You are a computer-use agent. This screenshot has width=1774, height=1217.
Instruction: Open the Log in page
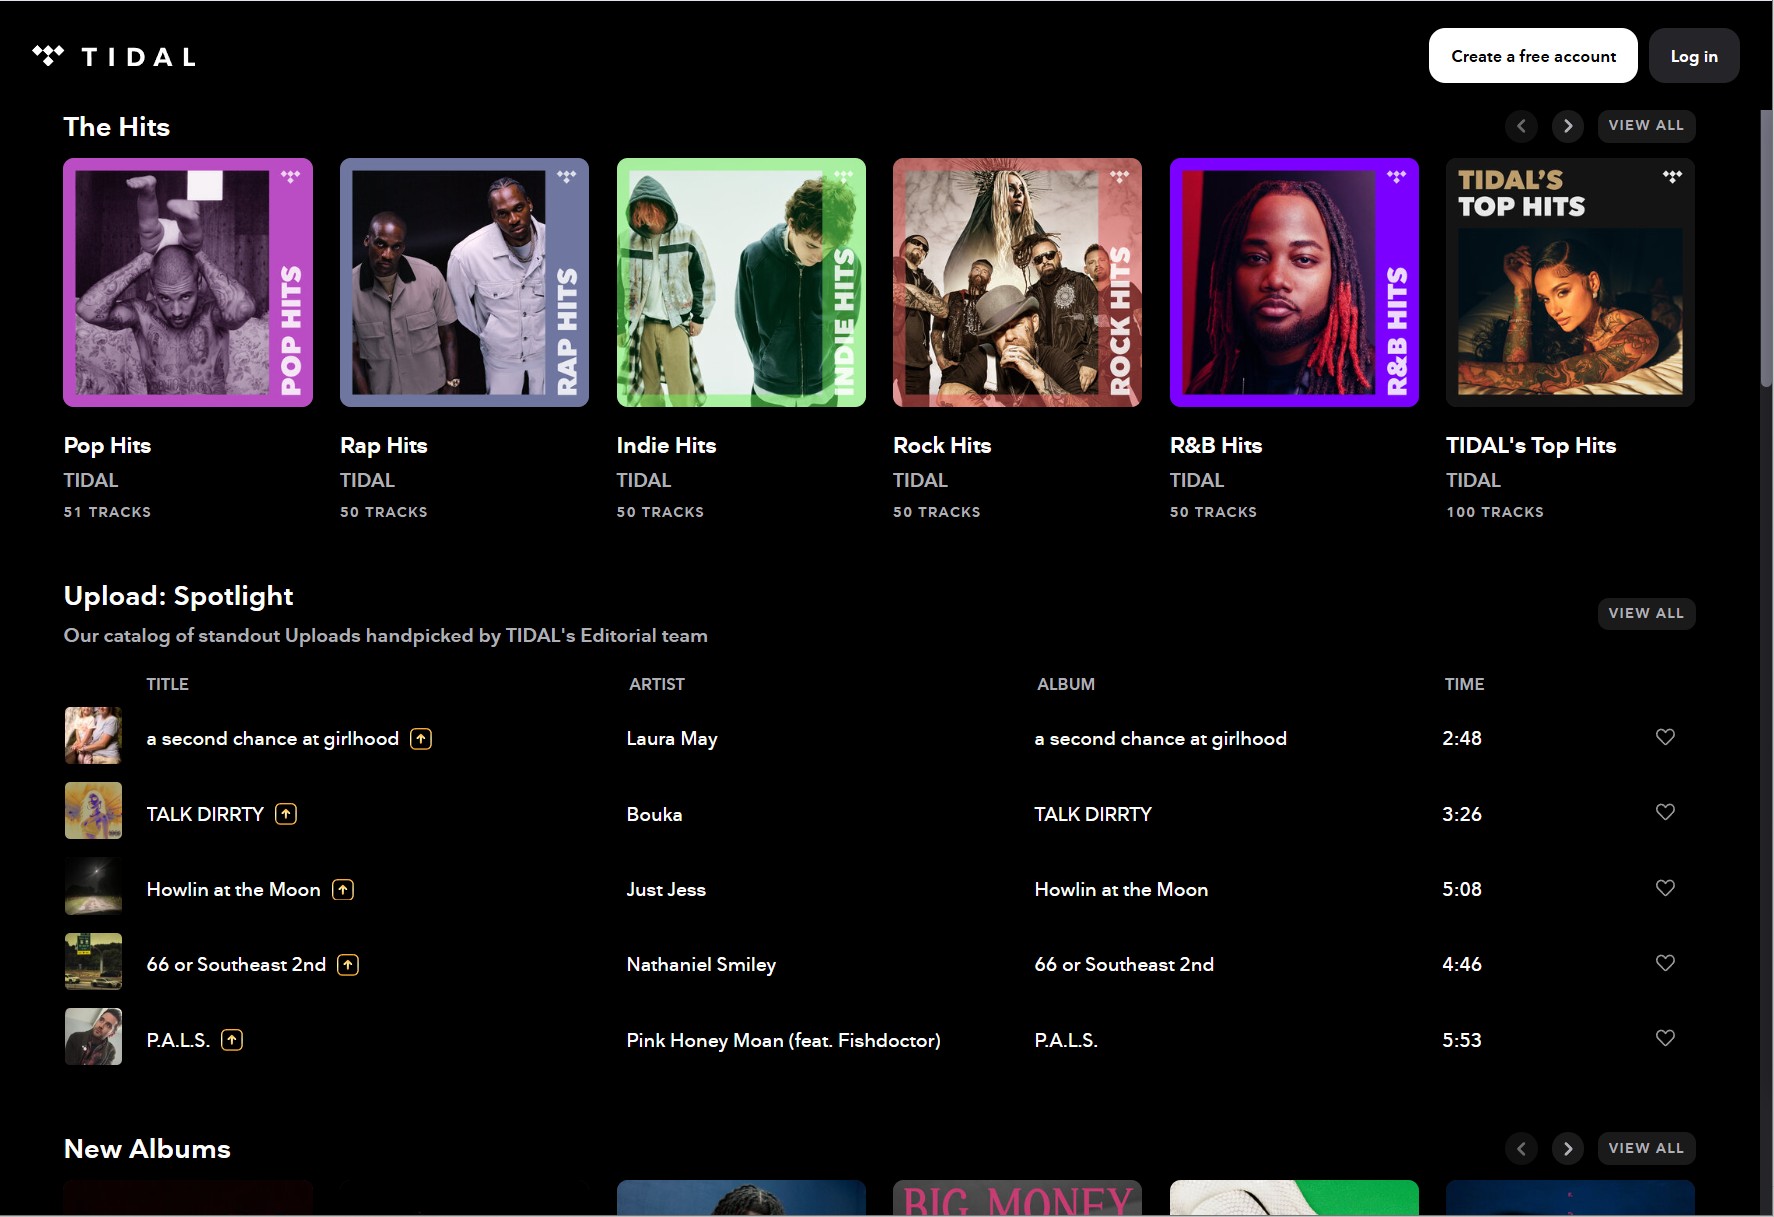pyautogui.click(x=1694, y=56)
